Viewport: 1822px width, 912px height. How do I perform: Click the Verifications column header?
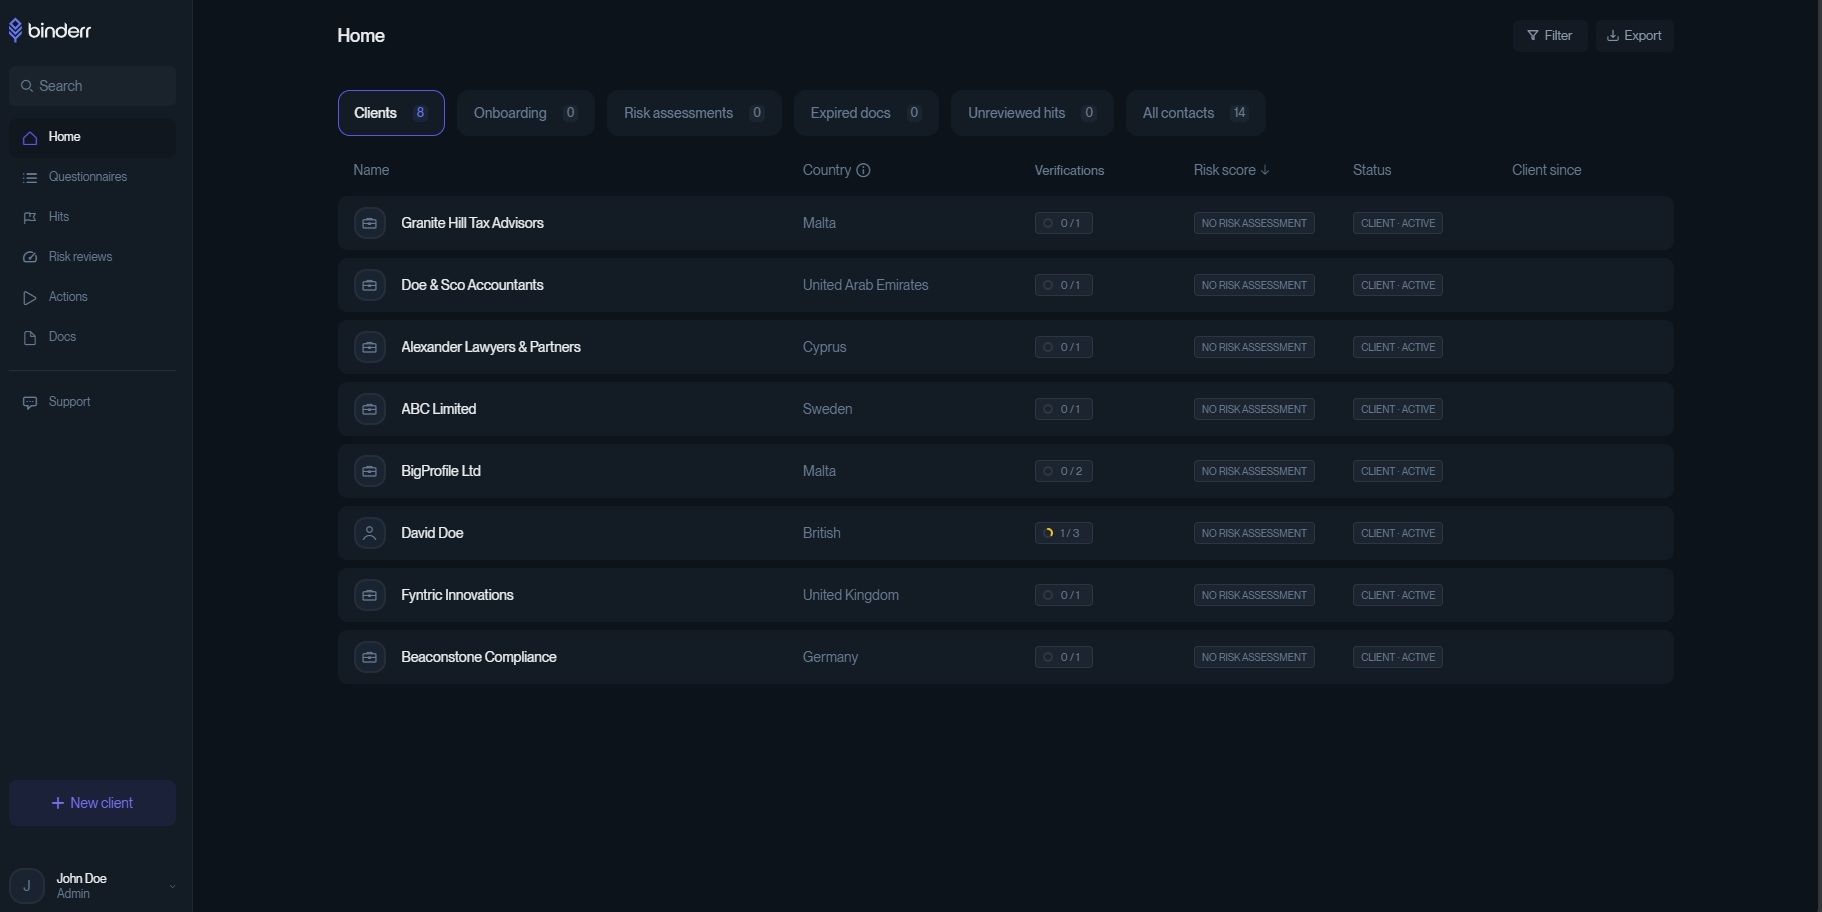[1069, 170]
